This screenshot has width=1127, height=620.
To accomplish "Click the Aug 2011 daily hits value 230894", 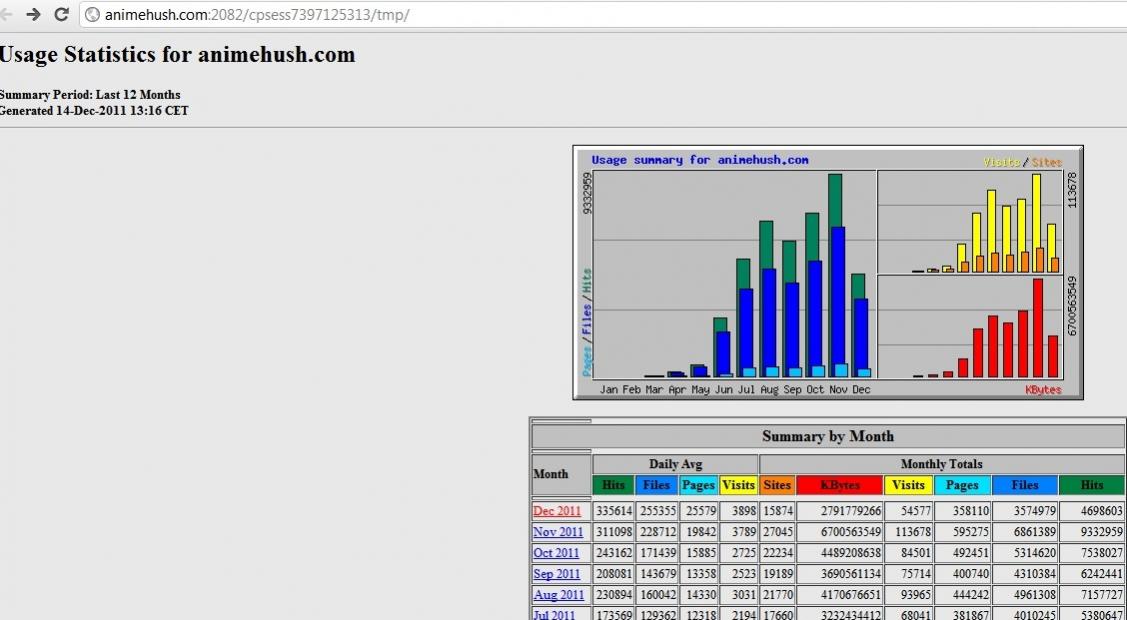I will 613,595.
